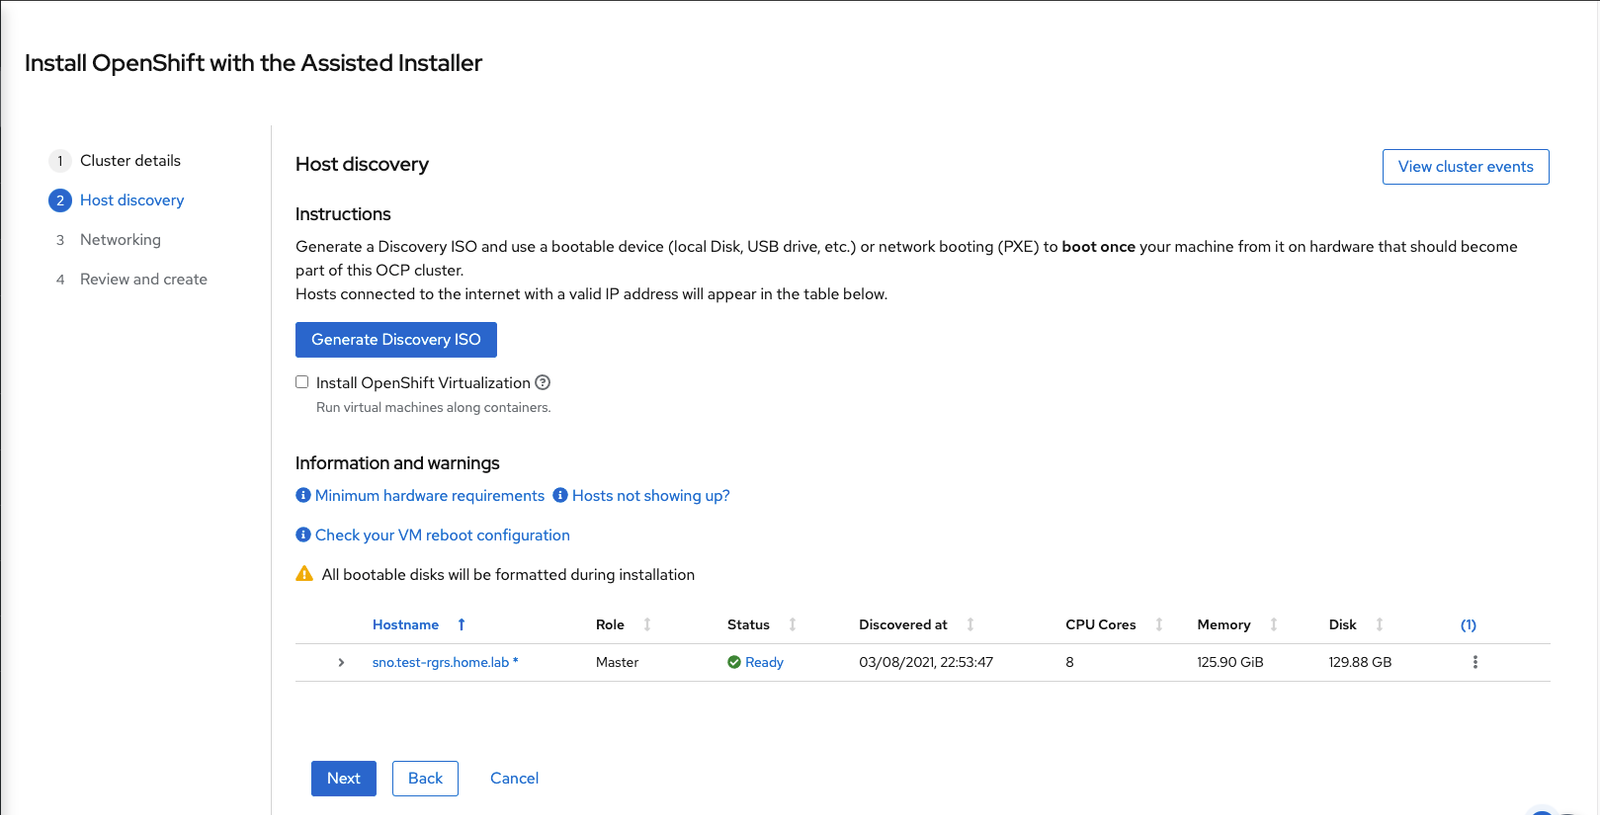
Task: Click sort icon next to Disk column
Action: [1379, 624]
